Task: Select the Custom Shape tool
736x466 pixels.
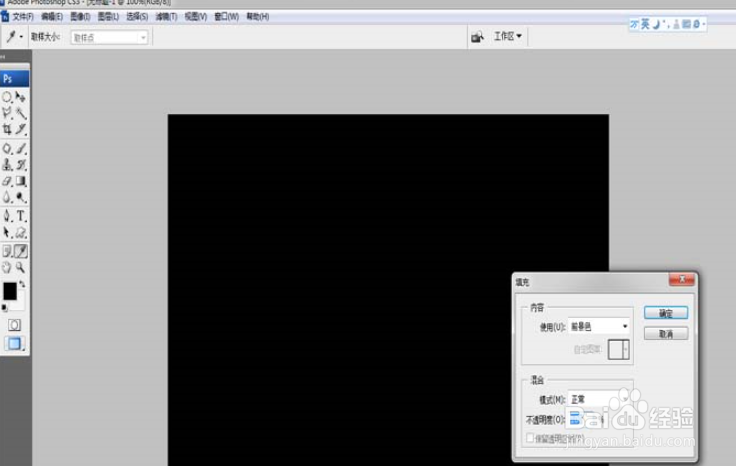Action: [21, 232]
